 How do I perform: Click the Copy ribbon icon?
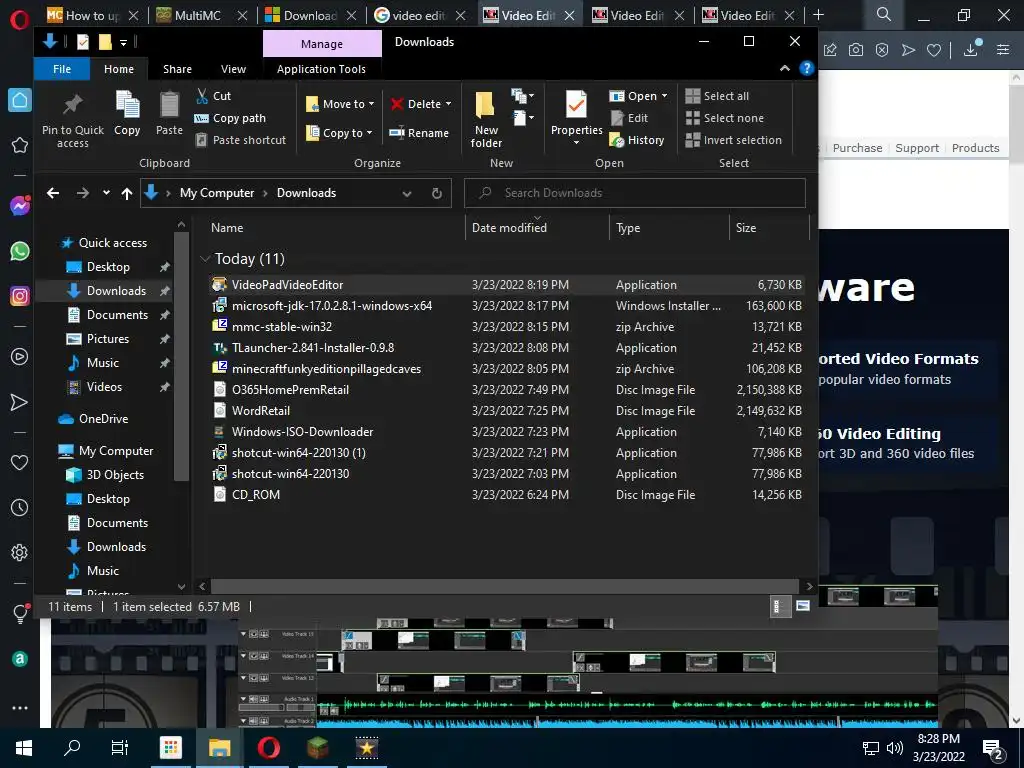click(127, 104)
